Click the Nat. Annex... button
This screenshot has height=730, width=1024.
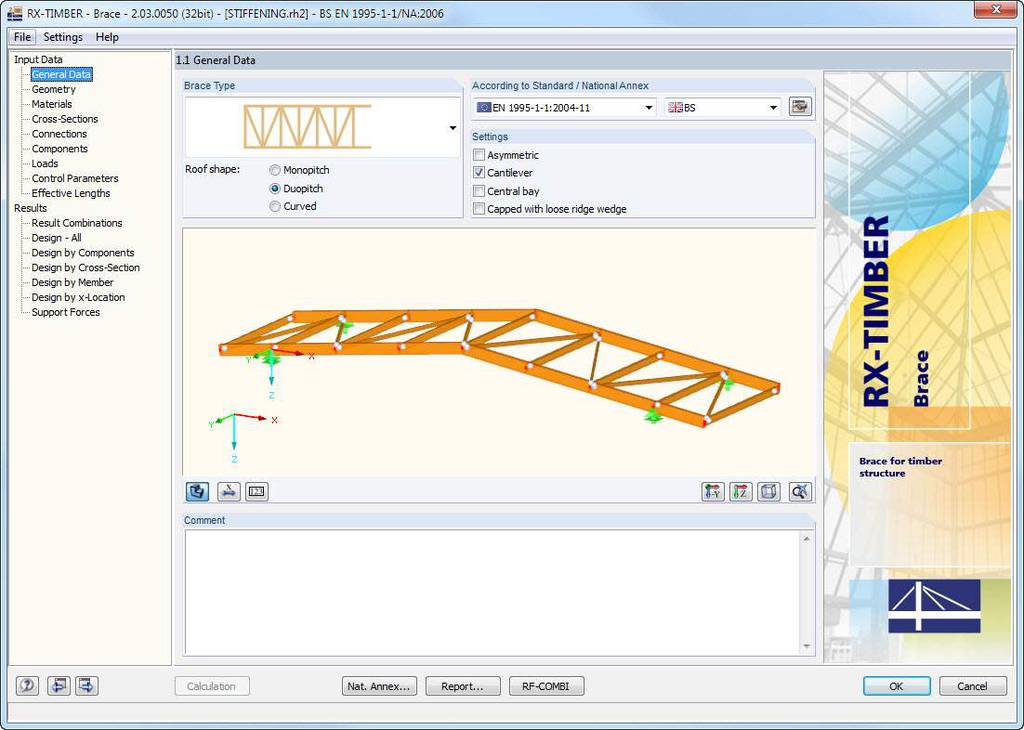[379, 686]
